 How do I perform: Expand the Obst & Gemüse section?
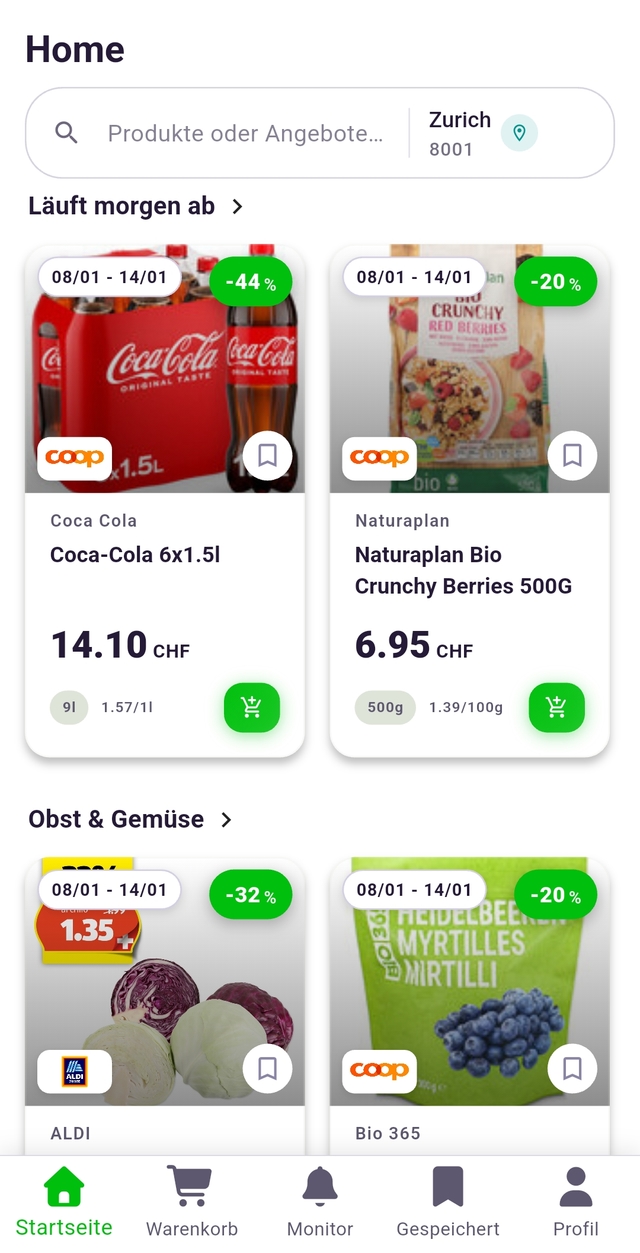(226, 820)
